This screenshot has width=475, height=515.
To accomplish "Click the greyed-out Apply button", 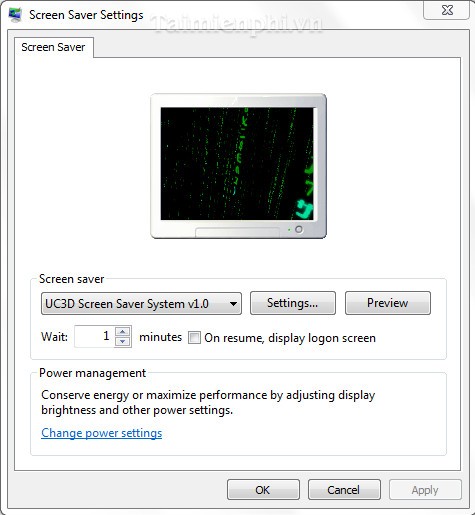I will 425,490.
